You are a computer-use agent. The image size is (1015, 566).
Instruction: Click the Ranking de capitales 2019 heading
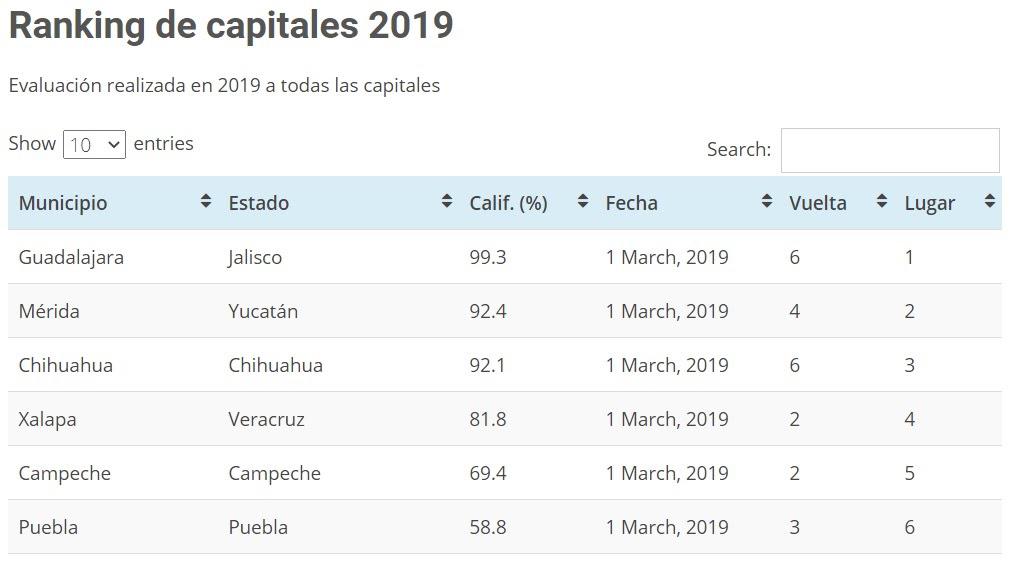coord(231,26)
